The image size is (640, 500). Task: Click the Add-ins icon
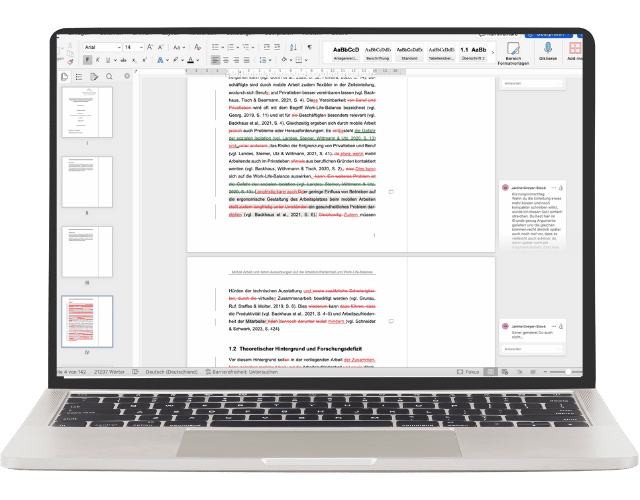tap(577, 48)
